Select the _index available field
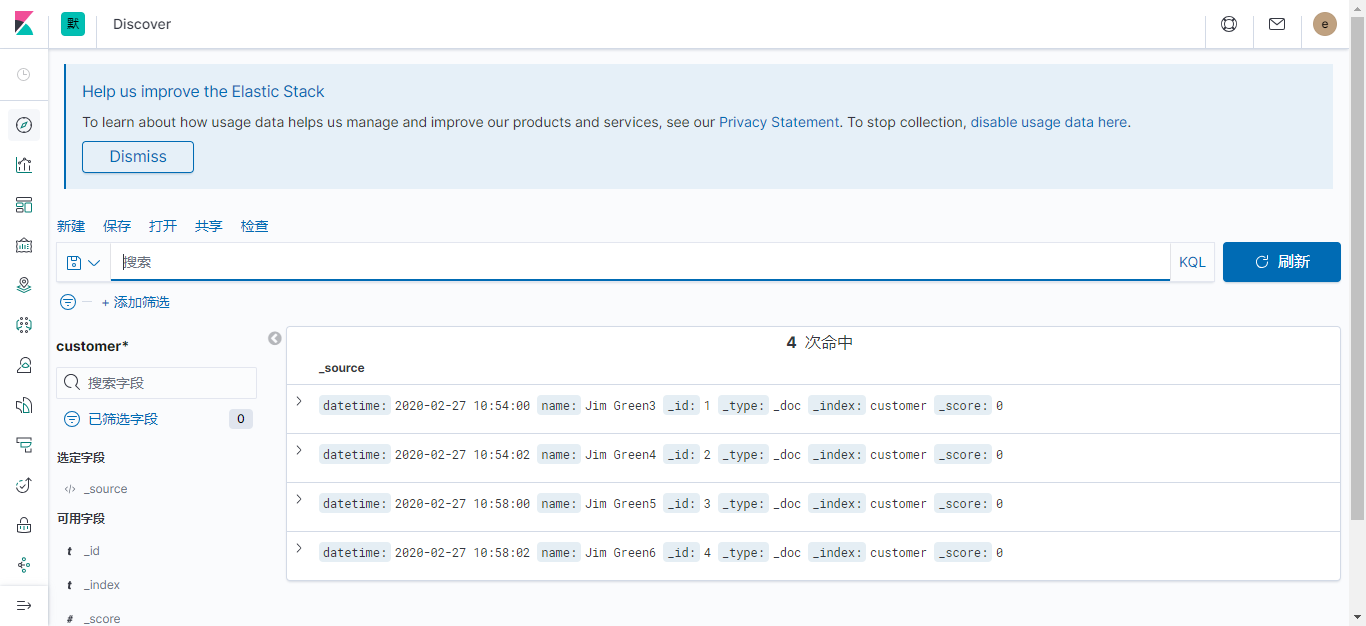The height and width of the screenshot is (626, 1366). pos(101,585)
